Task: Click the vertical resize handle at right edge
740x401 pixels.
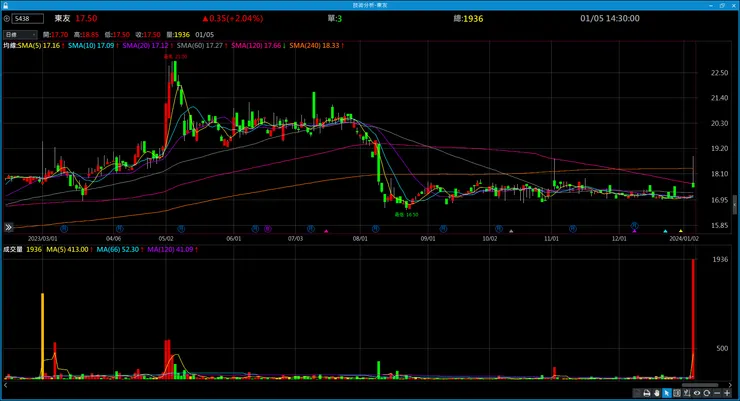Action: tap(735, 205)
